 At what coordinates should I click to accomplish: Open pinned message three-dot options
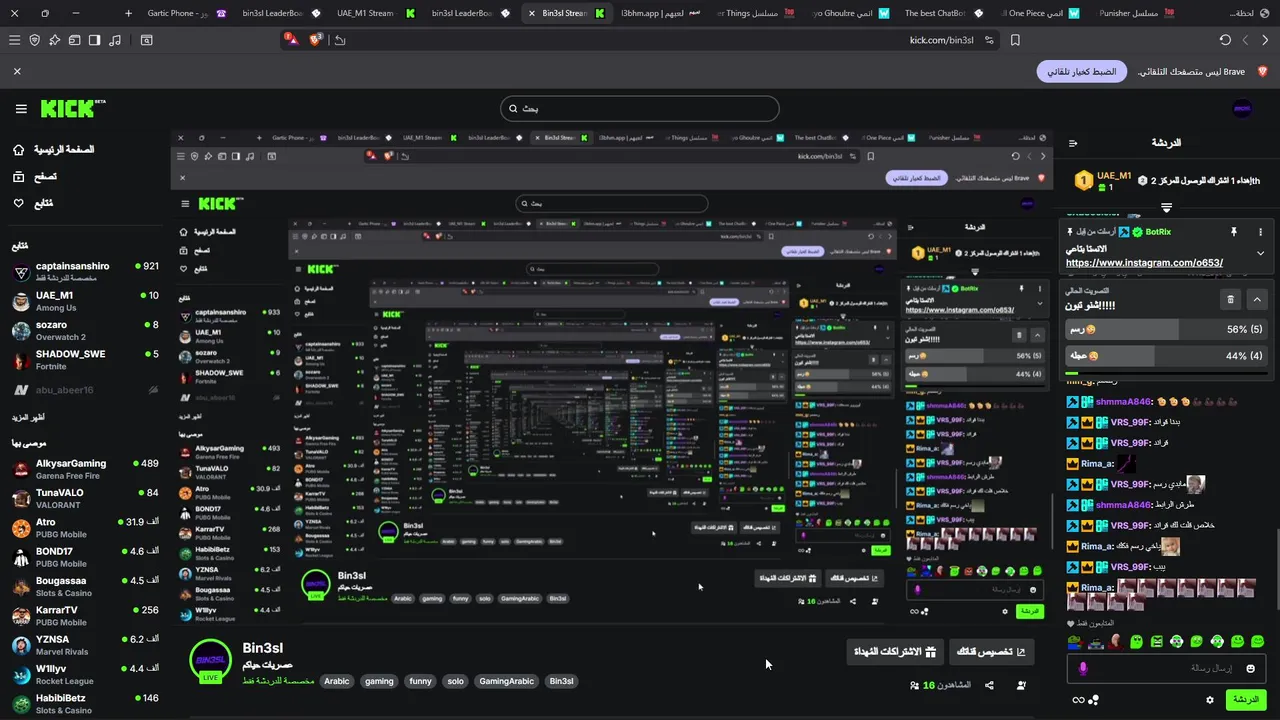[1260, 232]
